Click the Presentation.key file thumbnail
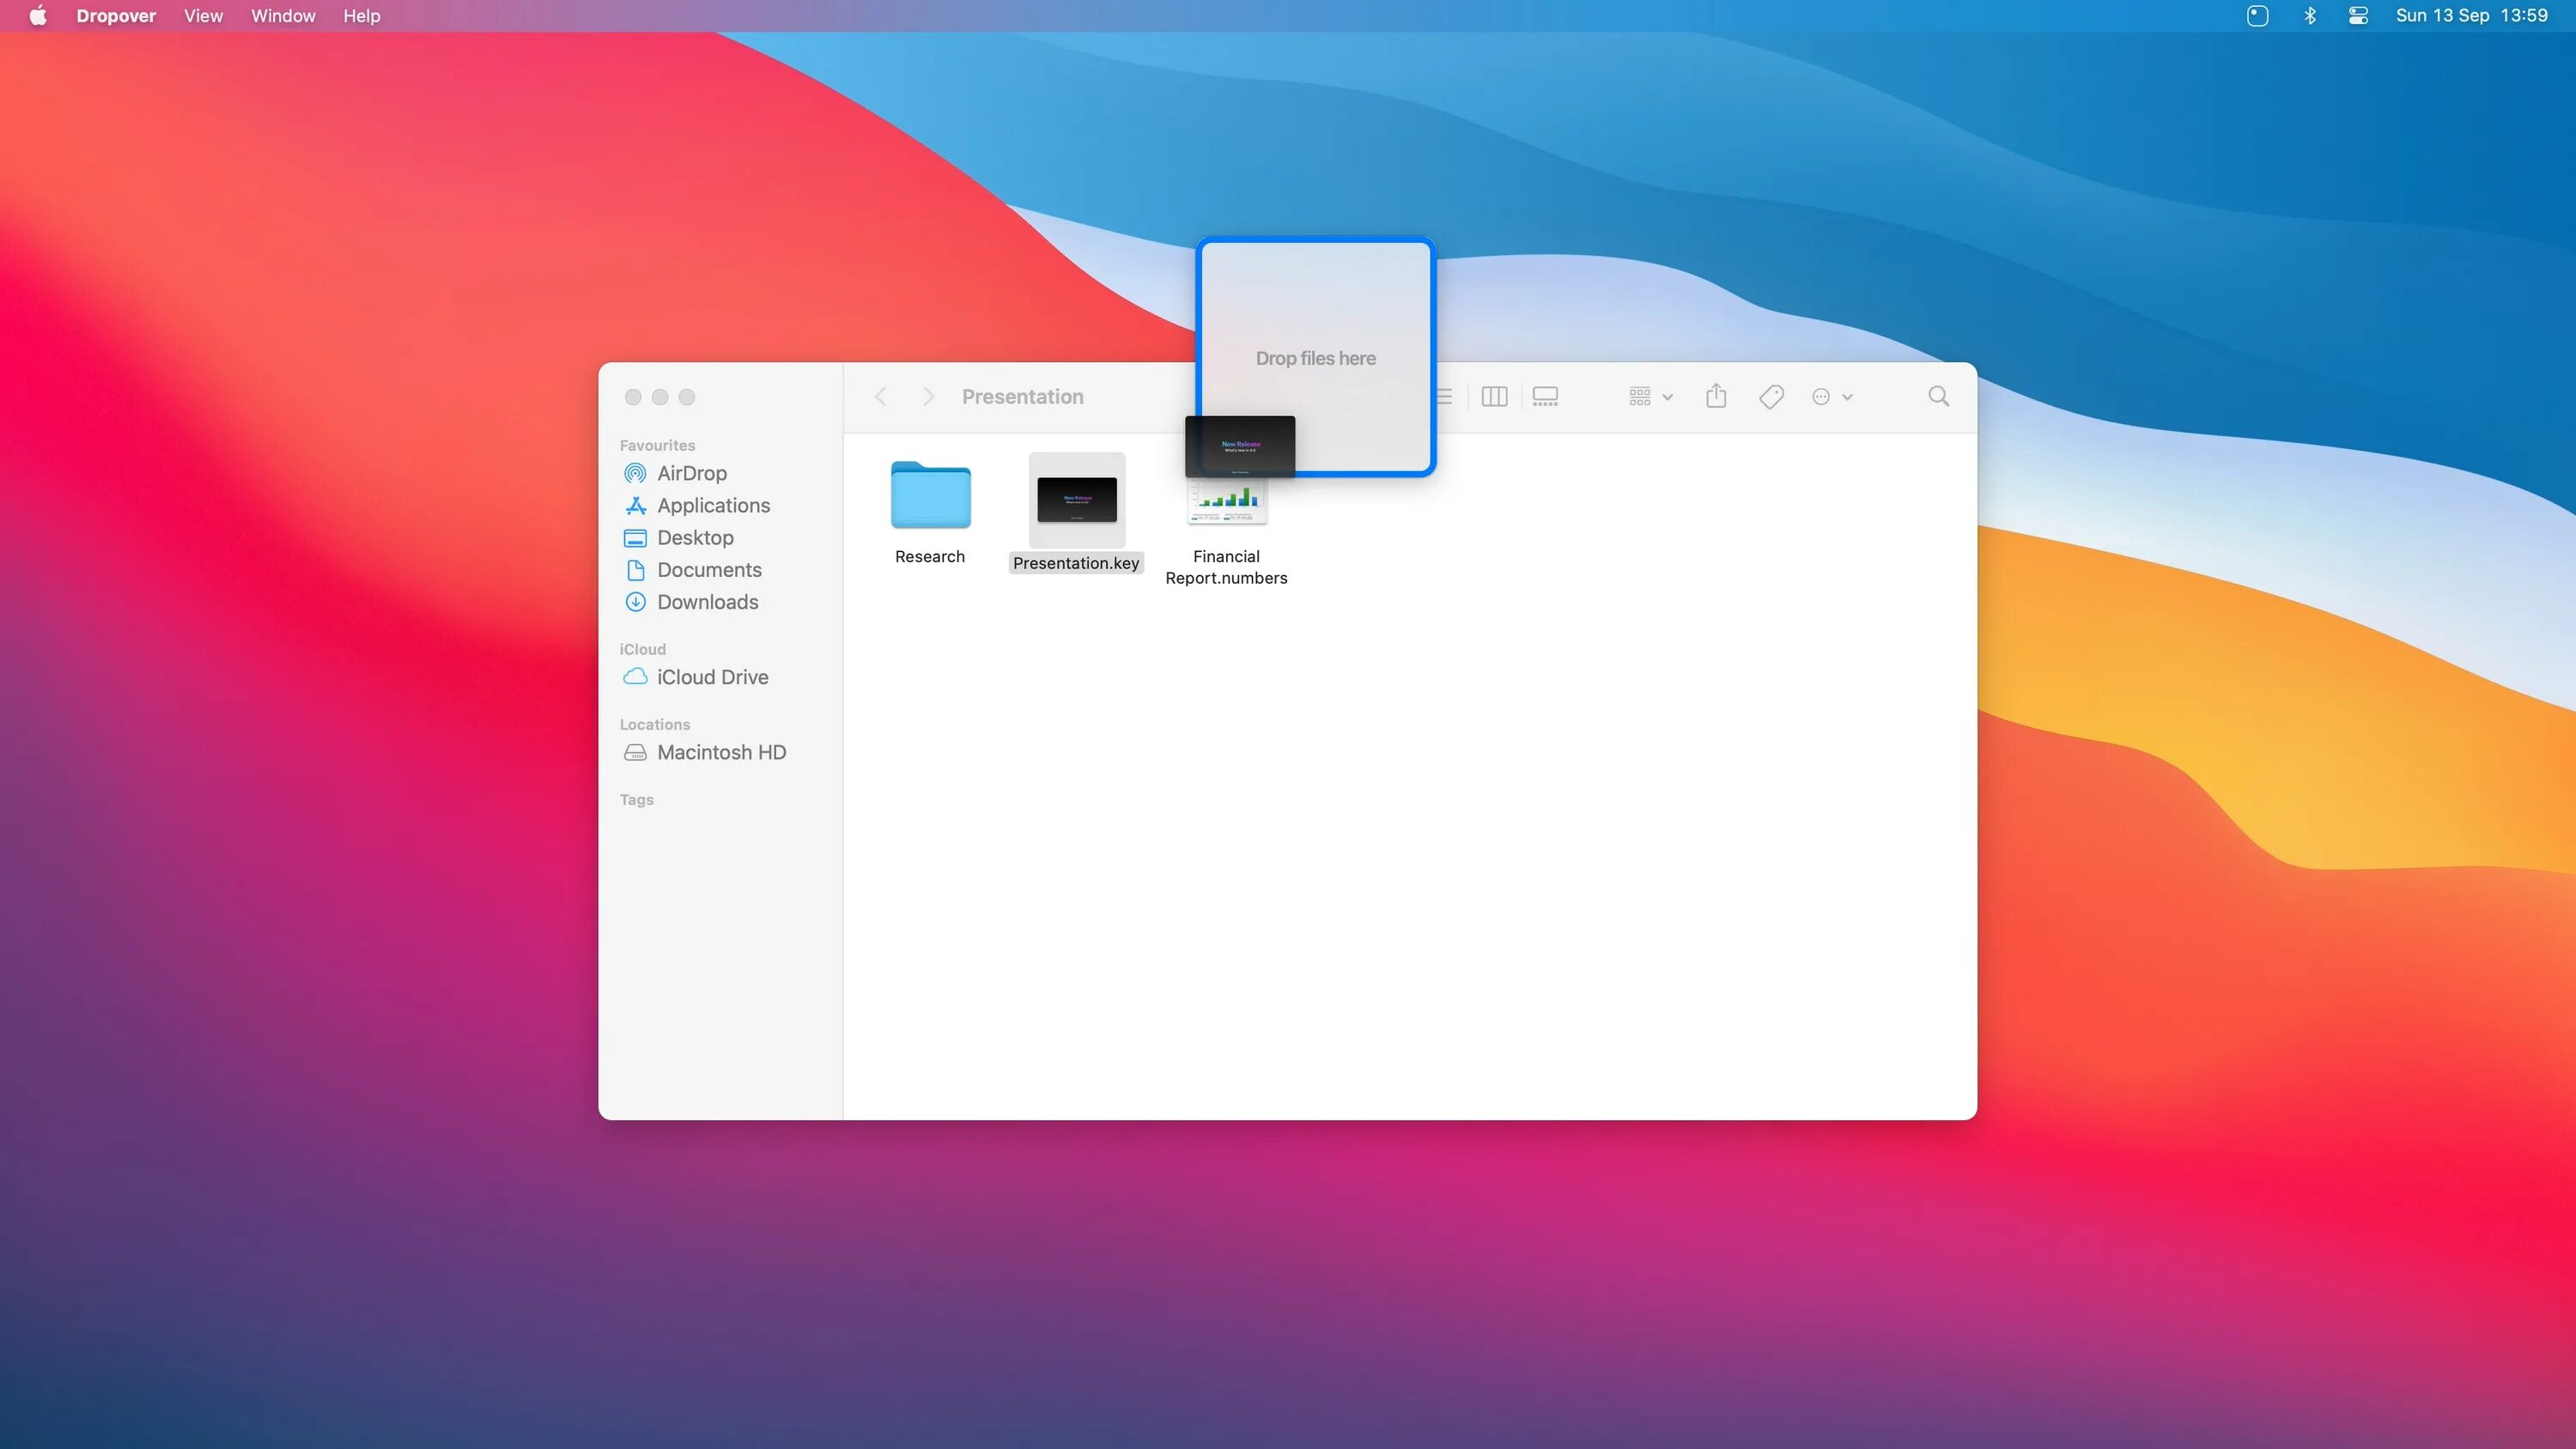This screenshot has width=2576, height=1449. [x=1076, y=500]
